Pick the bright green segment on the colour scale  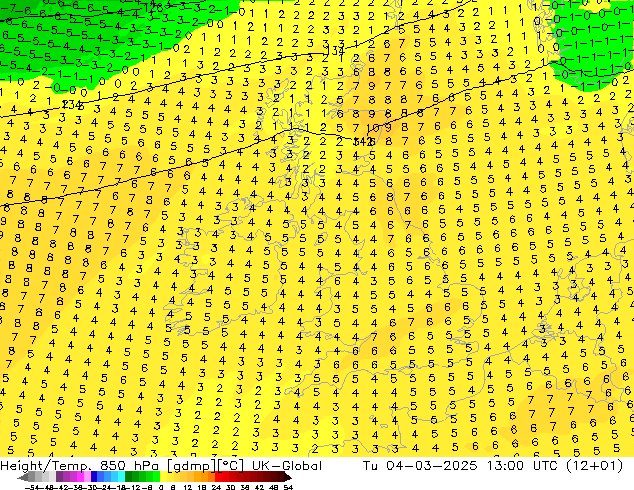[x=156, y=477]
